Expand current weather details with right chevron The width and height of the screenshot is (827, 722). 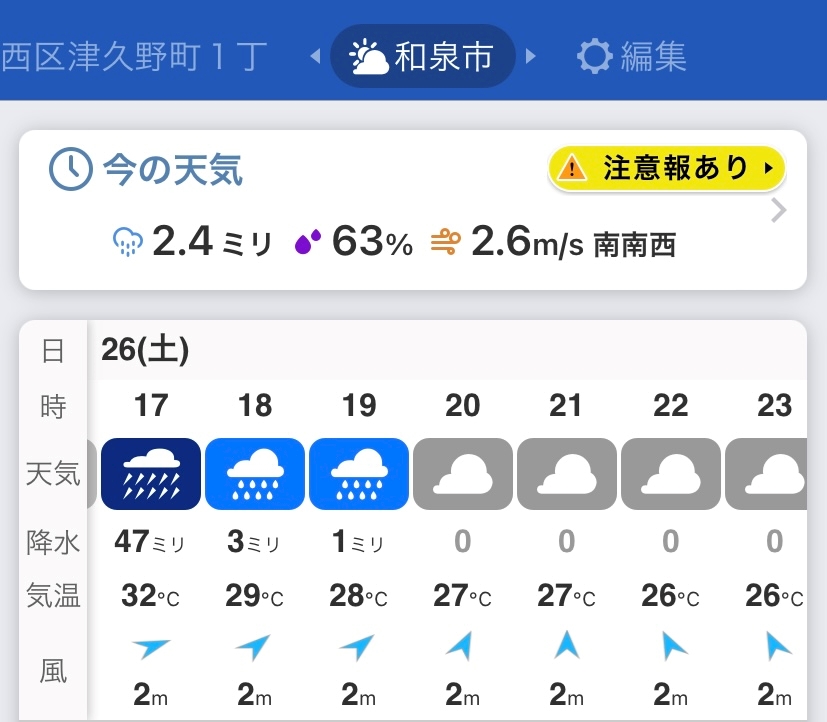coord(780,211)
